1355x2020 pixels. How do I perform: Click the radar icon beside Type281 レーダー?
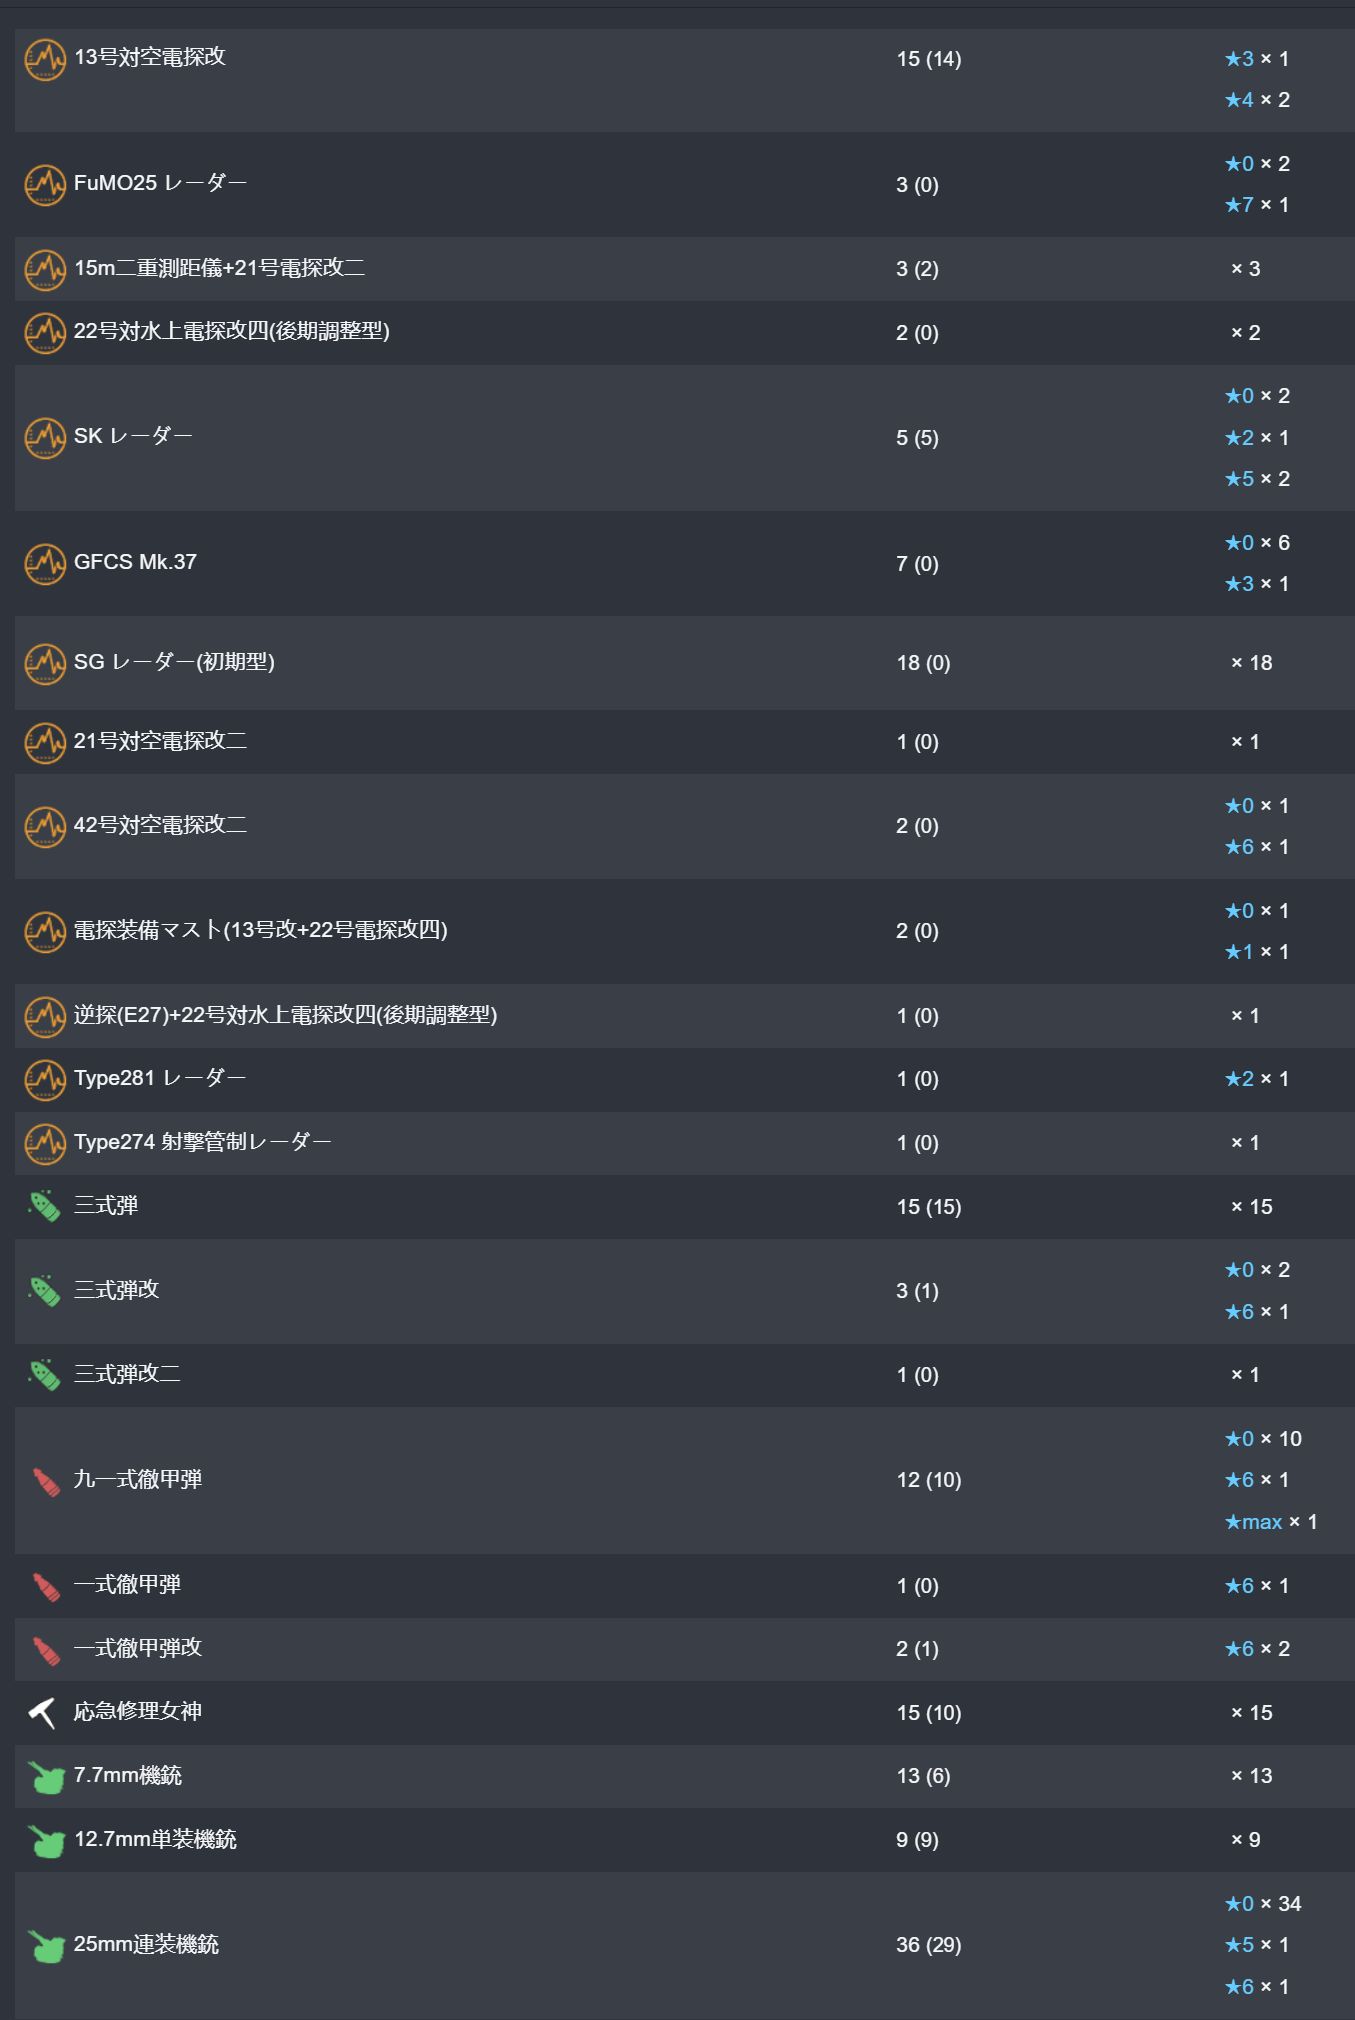pos(45,1079)
